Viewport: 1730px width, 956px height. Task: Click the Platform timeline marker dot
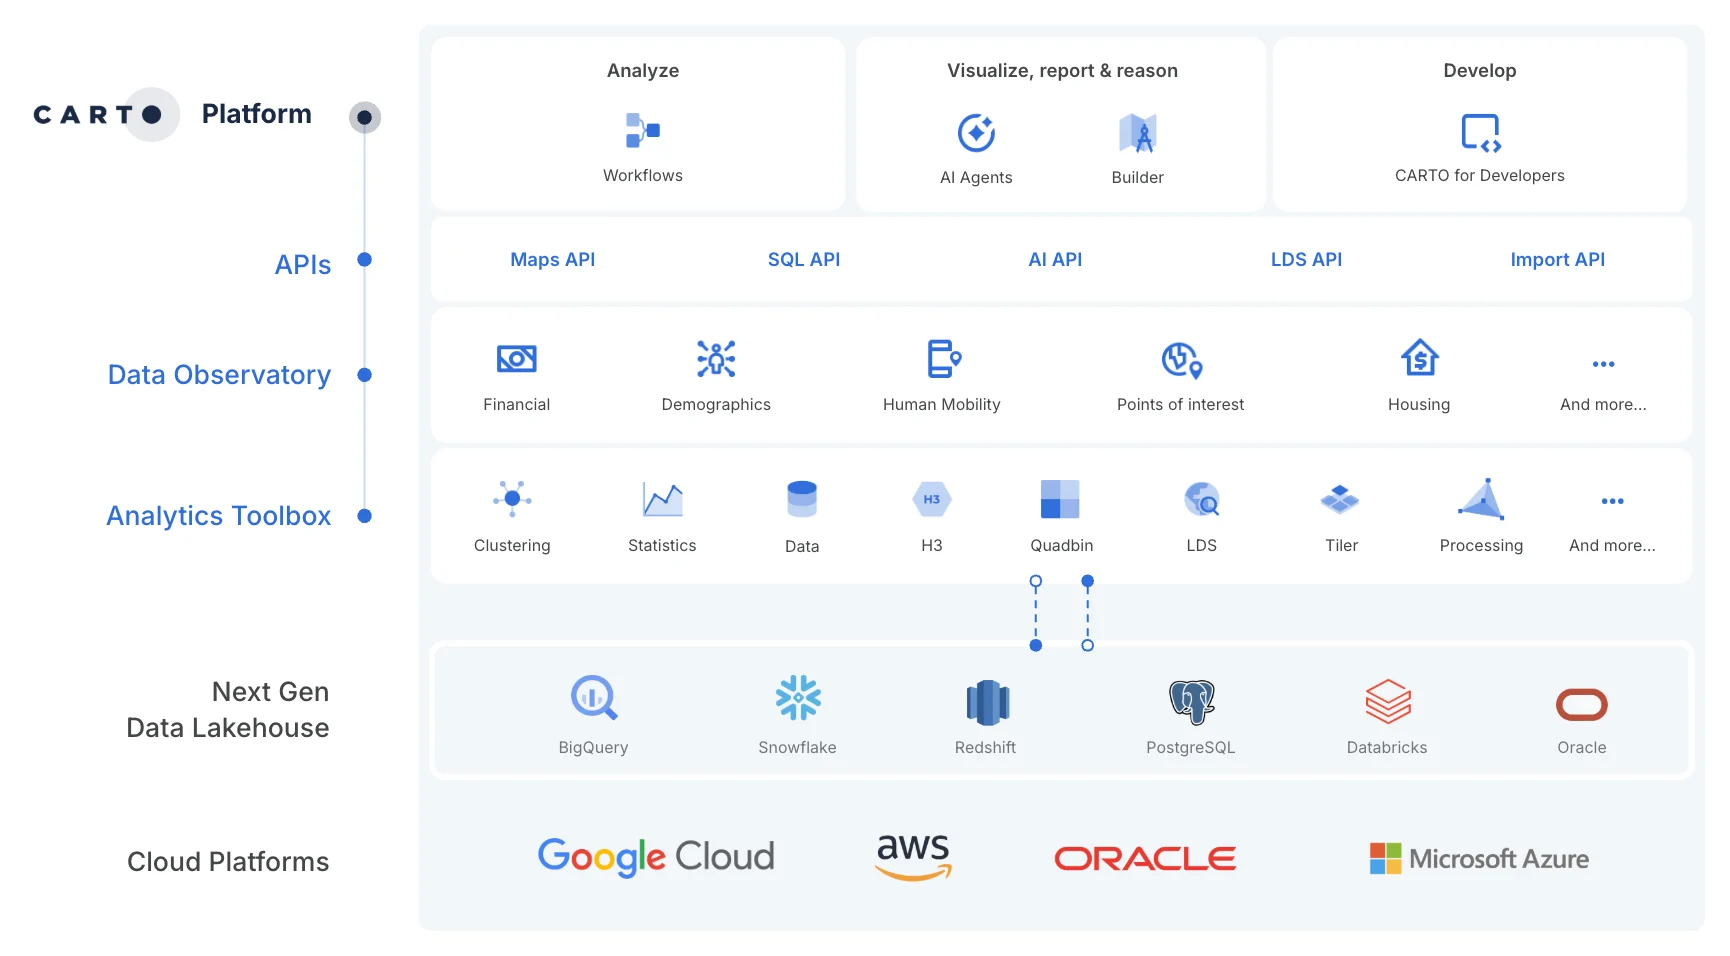(365, 118)
